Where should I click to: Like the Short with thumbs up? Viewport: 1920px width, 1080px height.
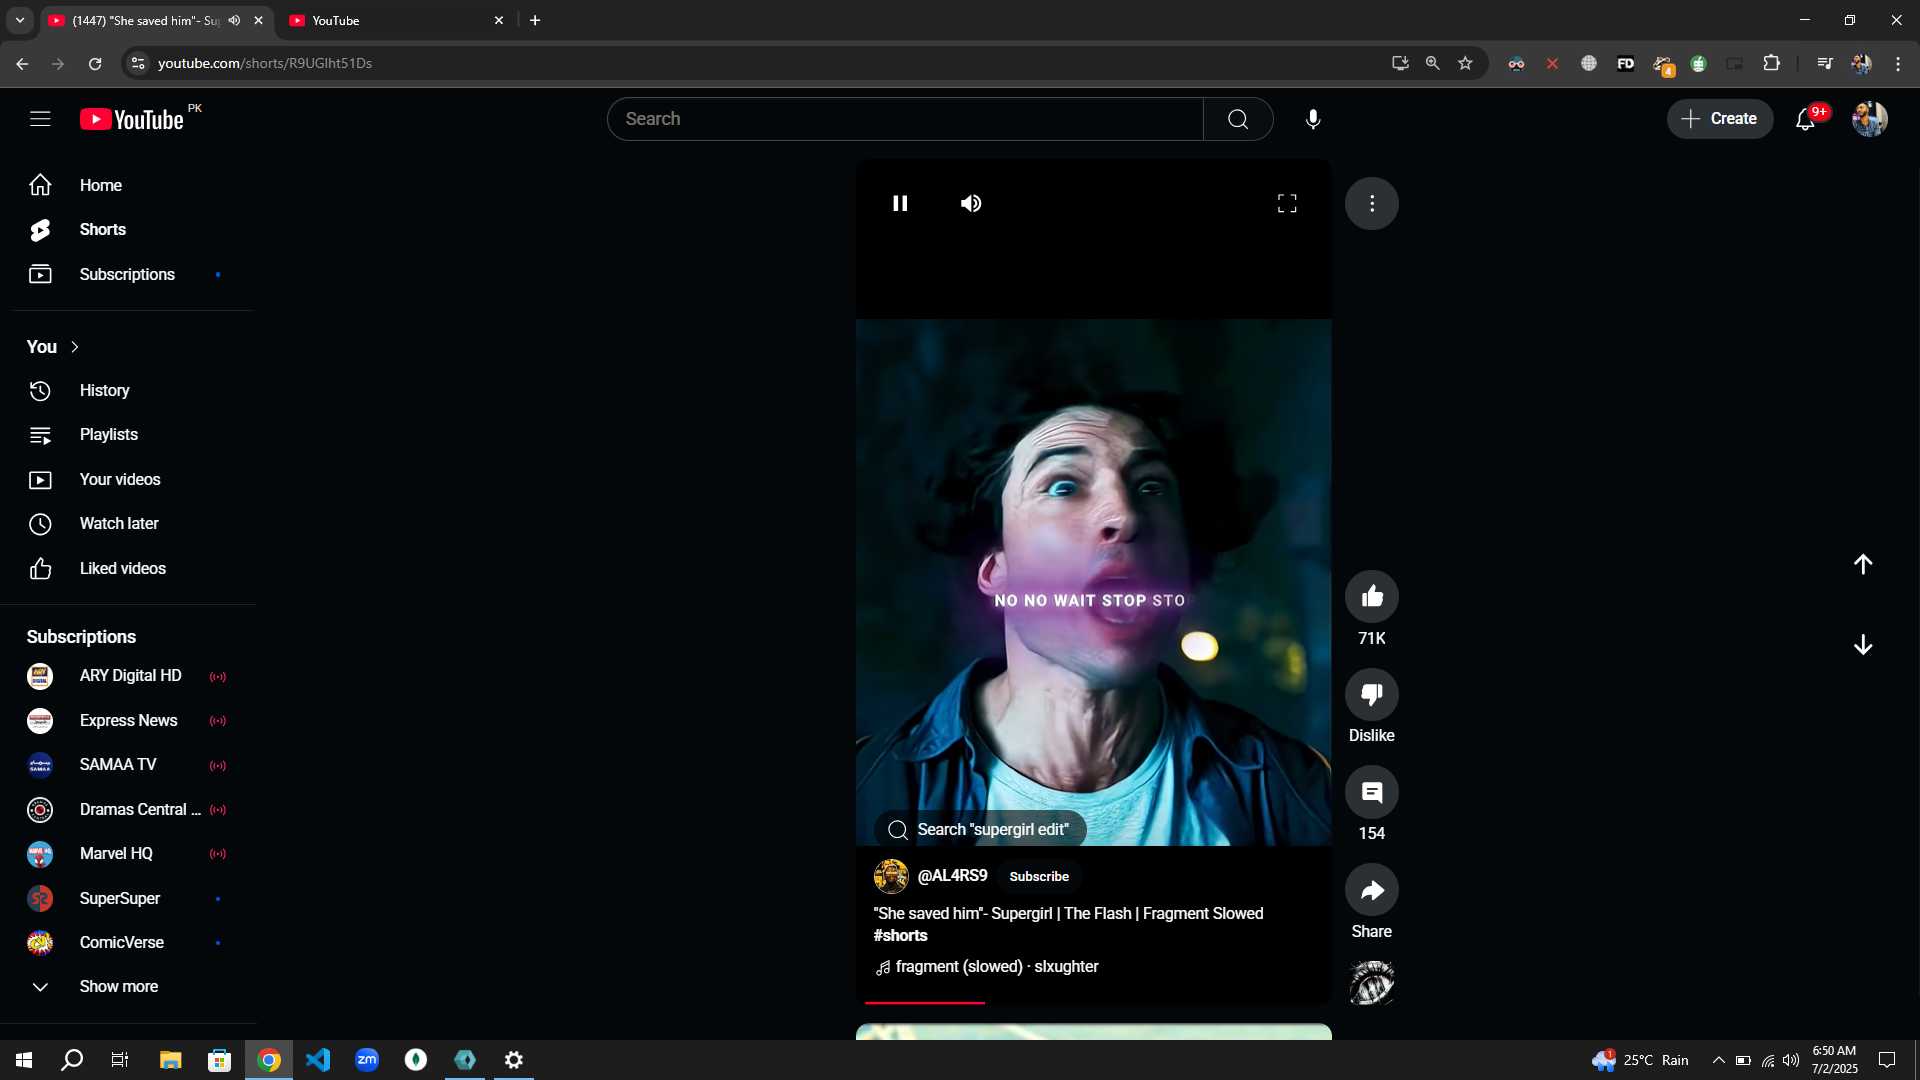coord(1372,596)
